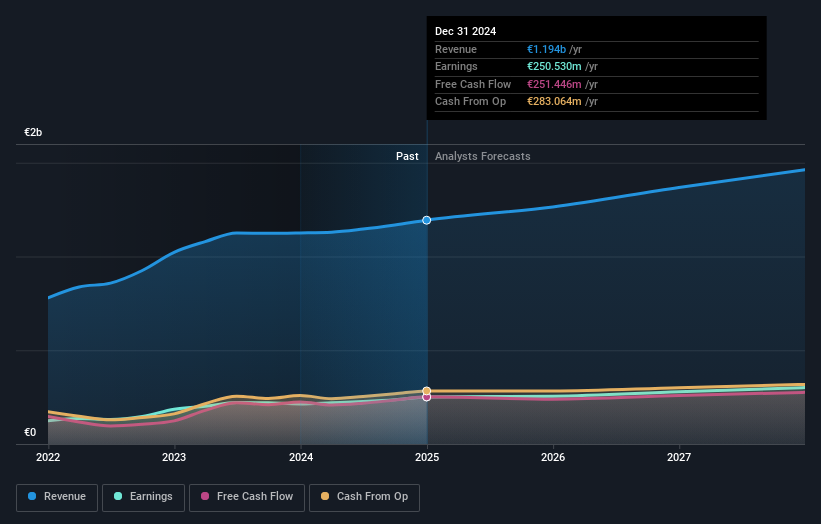Click the Dec 31 2024 tooltip date
The width and height of the screenshot is (821, 524).
465,31
